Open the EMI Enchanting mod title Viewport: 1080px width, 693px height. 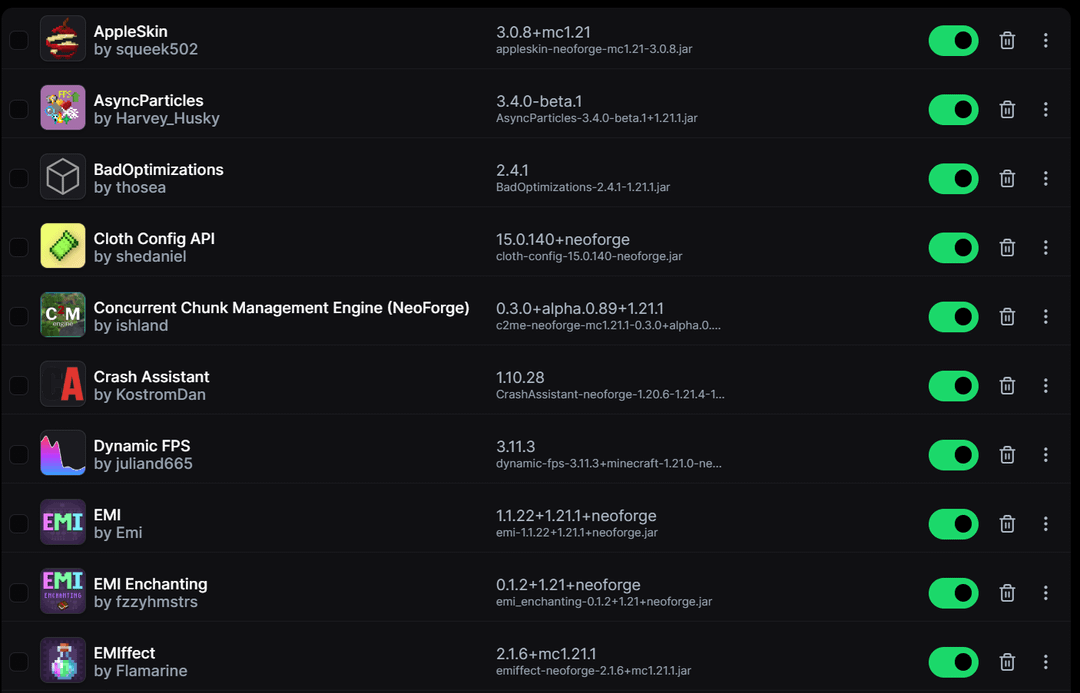coord(150,584)
